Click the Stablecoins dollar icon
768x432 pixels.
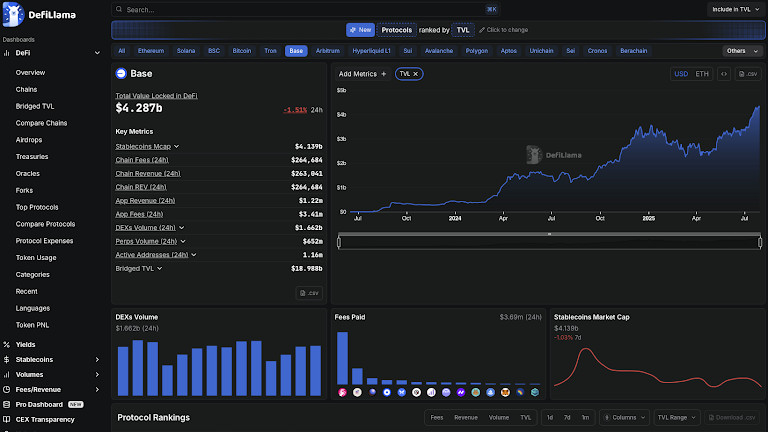tap(6, 360)
